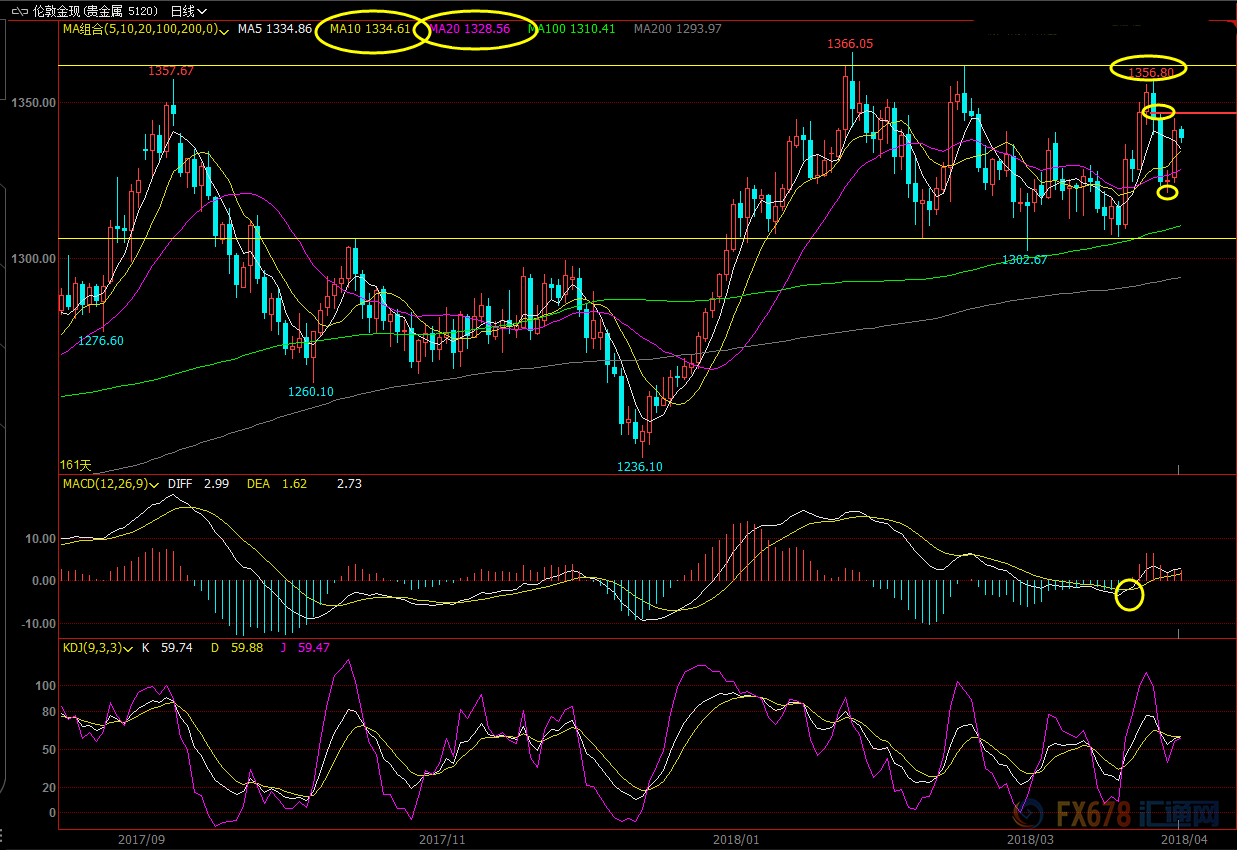Click the circled MA10 1334.61 label

(372, 29)
